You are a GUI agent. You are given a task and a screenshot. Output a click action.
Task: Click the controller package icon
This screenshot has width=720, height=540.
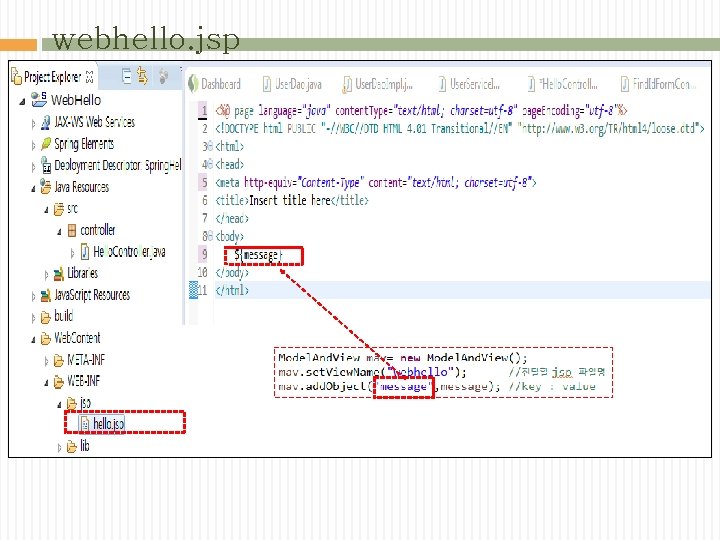(x=72, y=230)
